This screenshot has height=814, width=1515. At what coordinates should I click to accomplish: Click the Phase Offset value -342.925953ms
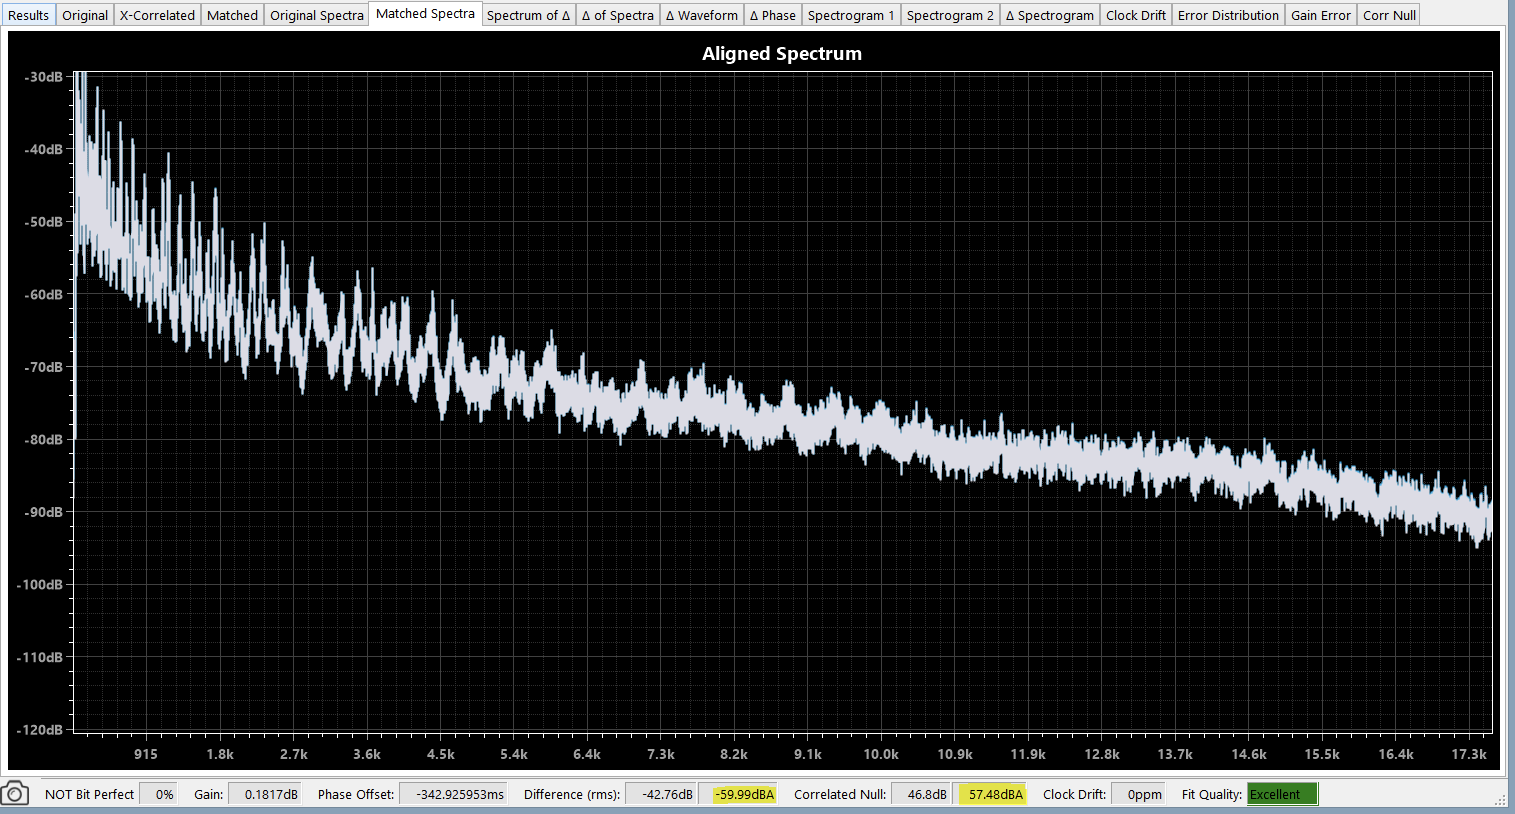coord(453,794)
